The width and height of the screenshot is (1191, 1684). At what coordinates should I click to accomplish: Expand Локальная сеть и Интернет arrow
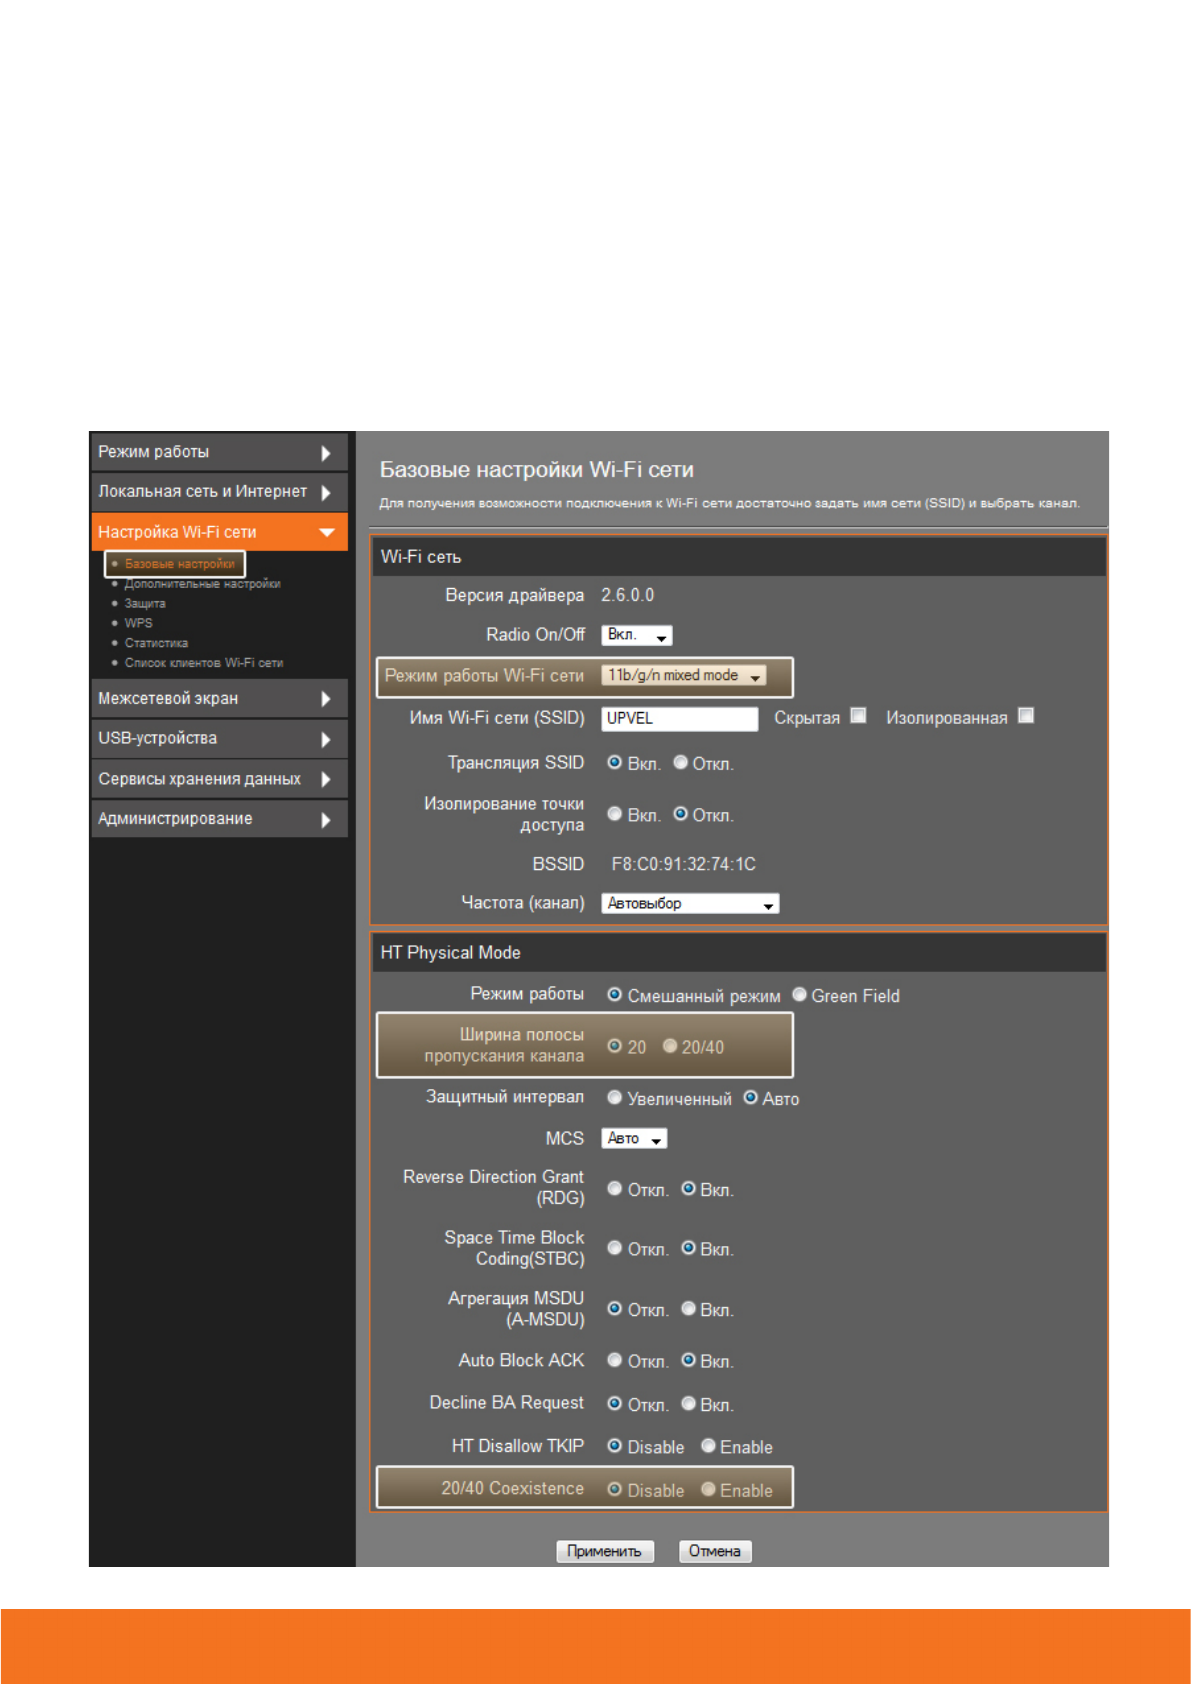(325, 493)
